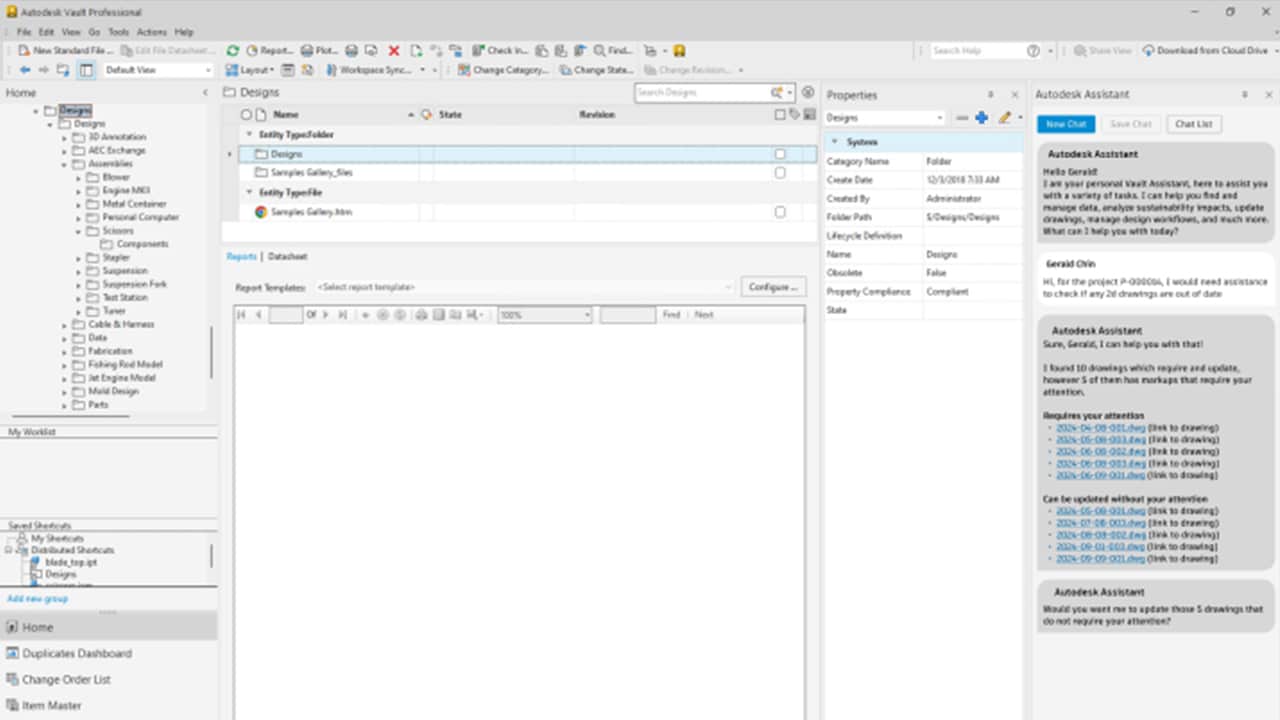This screenshot has height=720, width=1280.
Task: Click the Change Category toolbar button
Action: tap(504, 70)
